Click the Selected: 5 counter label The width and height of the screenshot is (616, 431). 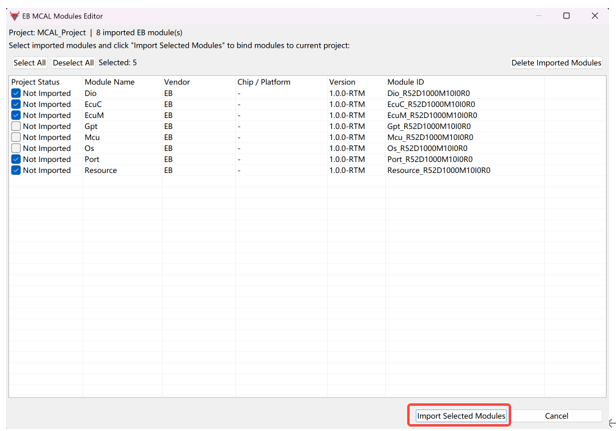(x=117, y=62)
